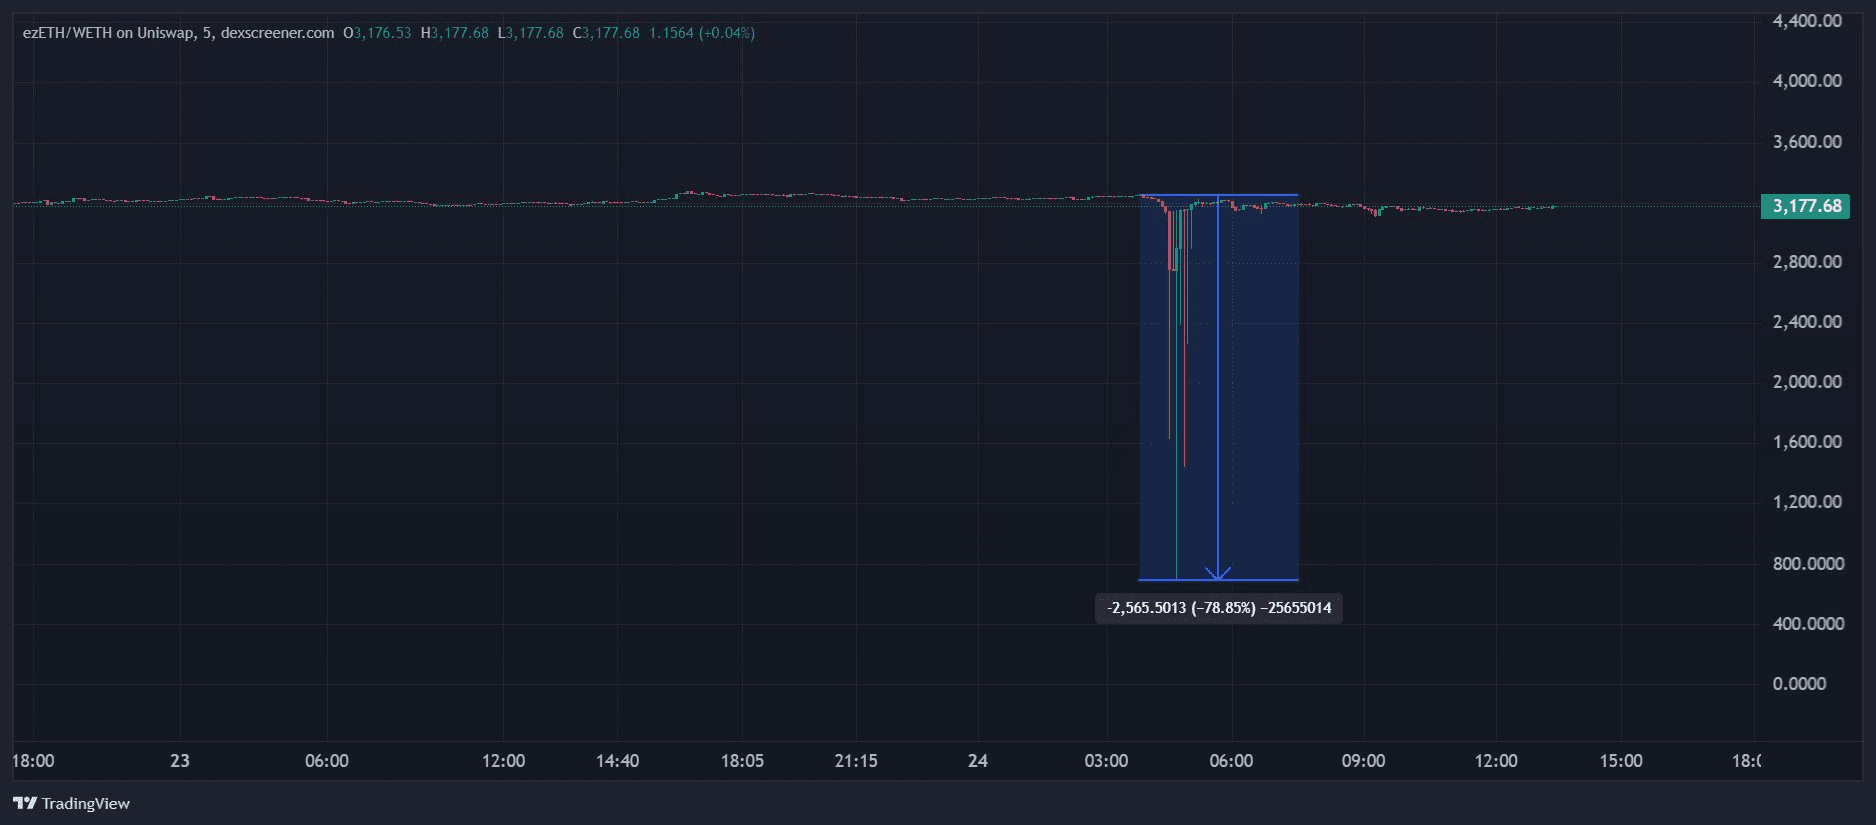Click the 21:15 time axis label

(856, 761)
